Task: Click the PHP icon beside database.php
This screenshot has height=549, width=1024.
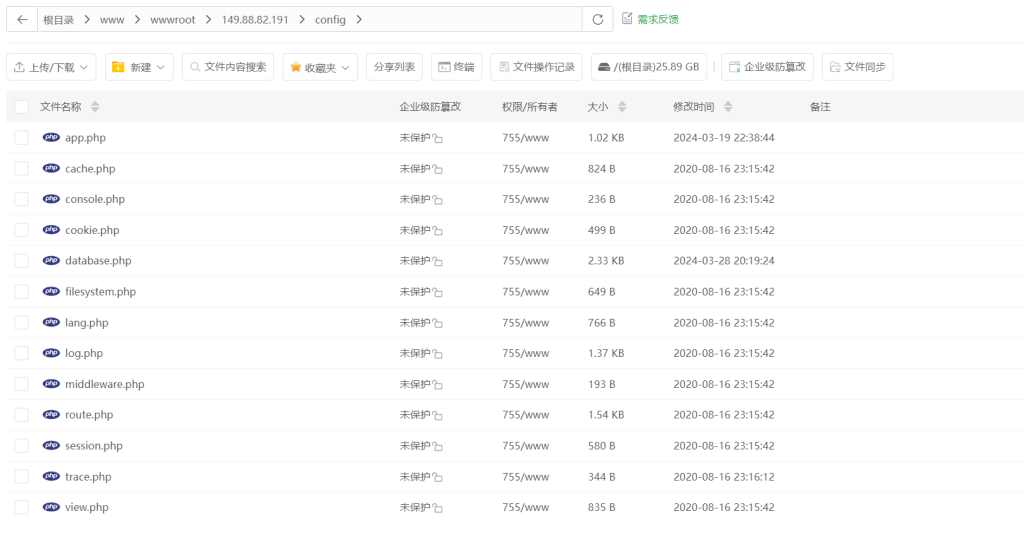Action: [51, 260]
